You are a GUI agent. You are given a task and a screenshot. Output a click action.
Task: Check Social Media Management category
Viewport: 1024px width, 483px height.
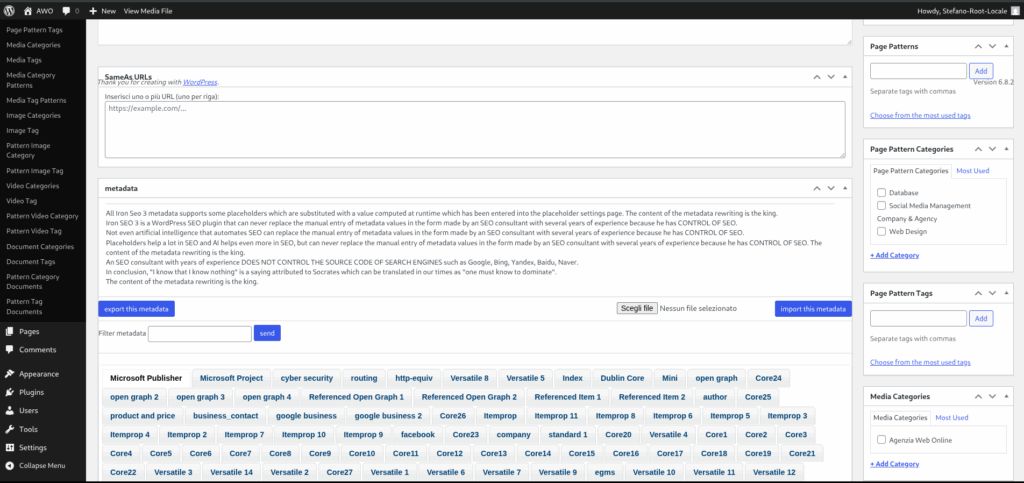(x=882, y=206)
